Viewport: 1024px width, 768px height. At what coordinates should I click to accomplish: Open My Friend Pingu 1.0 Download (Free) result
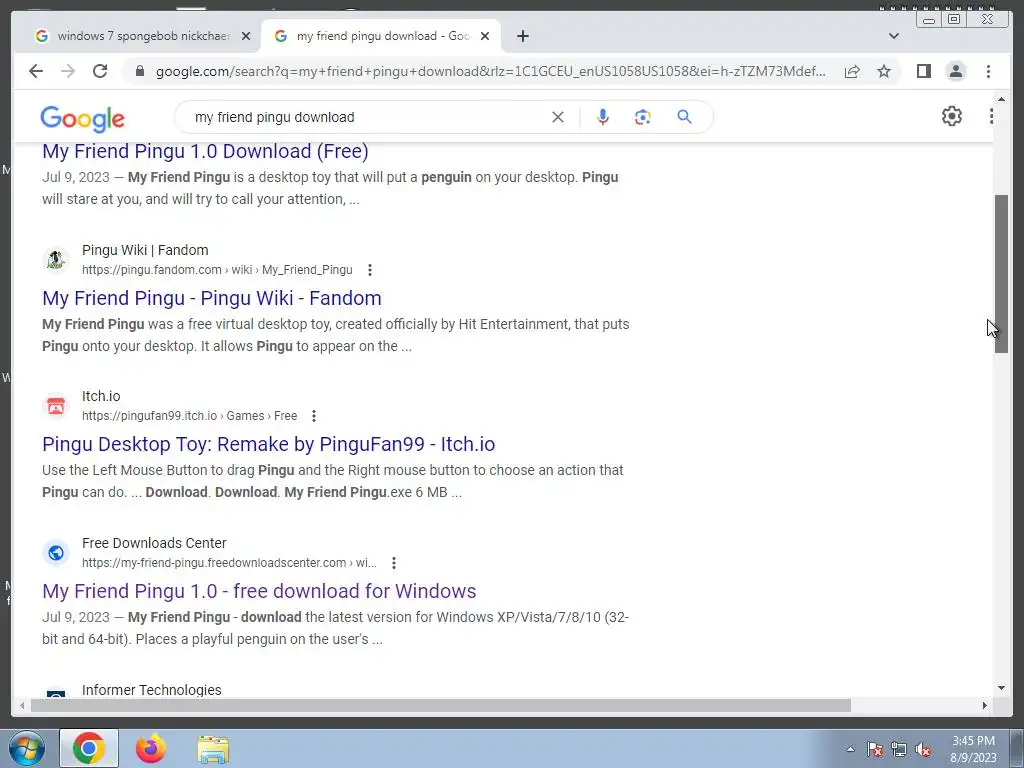[205, 152]
